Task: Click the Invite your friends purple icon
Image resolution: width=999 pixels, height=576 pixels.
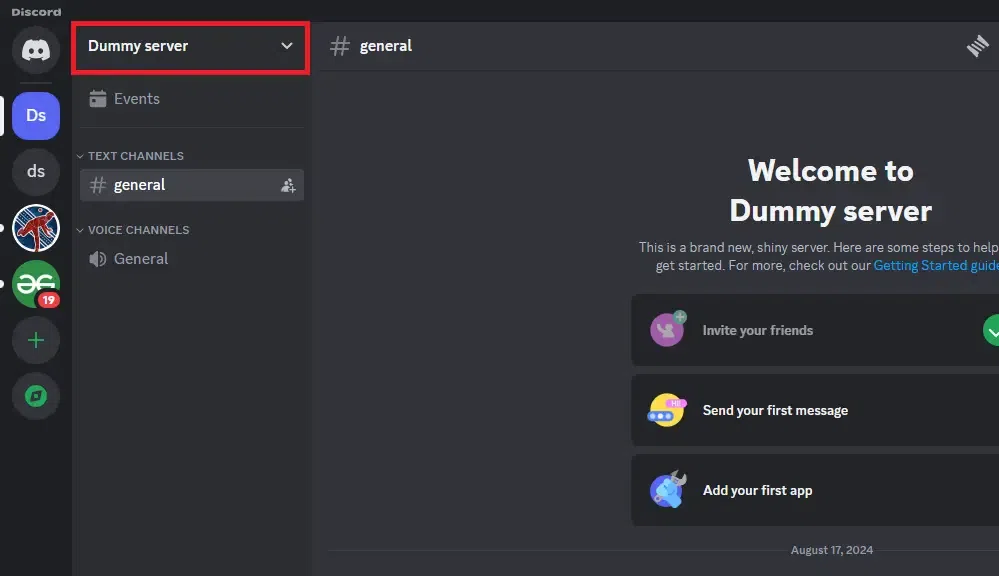Action: coord(668,329)
